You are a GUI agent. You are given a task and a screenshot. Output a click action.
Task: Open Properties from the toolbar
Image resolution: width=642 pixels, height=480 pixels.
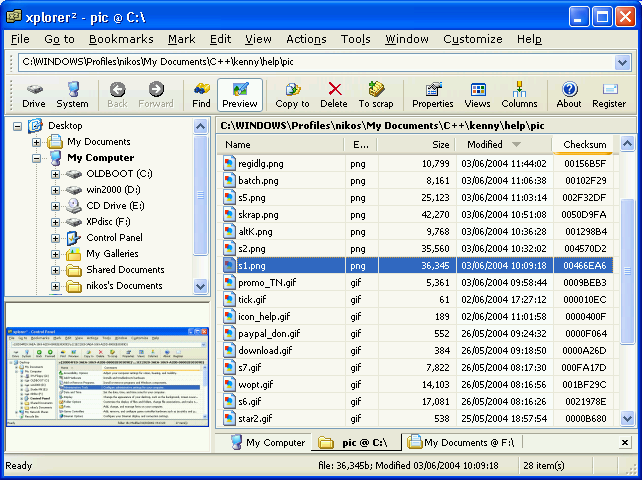(x=433, y=95)
